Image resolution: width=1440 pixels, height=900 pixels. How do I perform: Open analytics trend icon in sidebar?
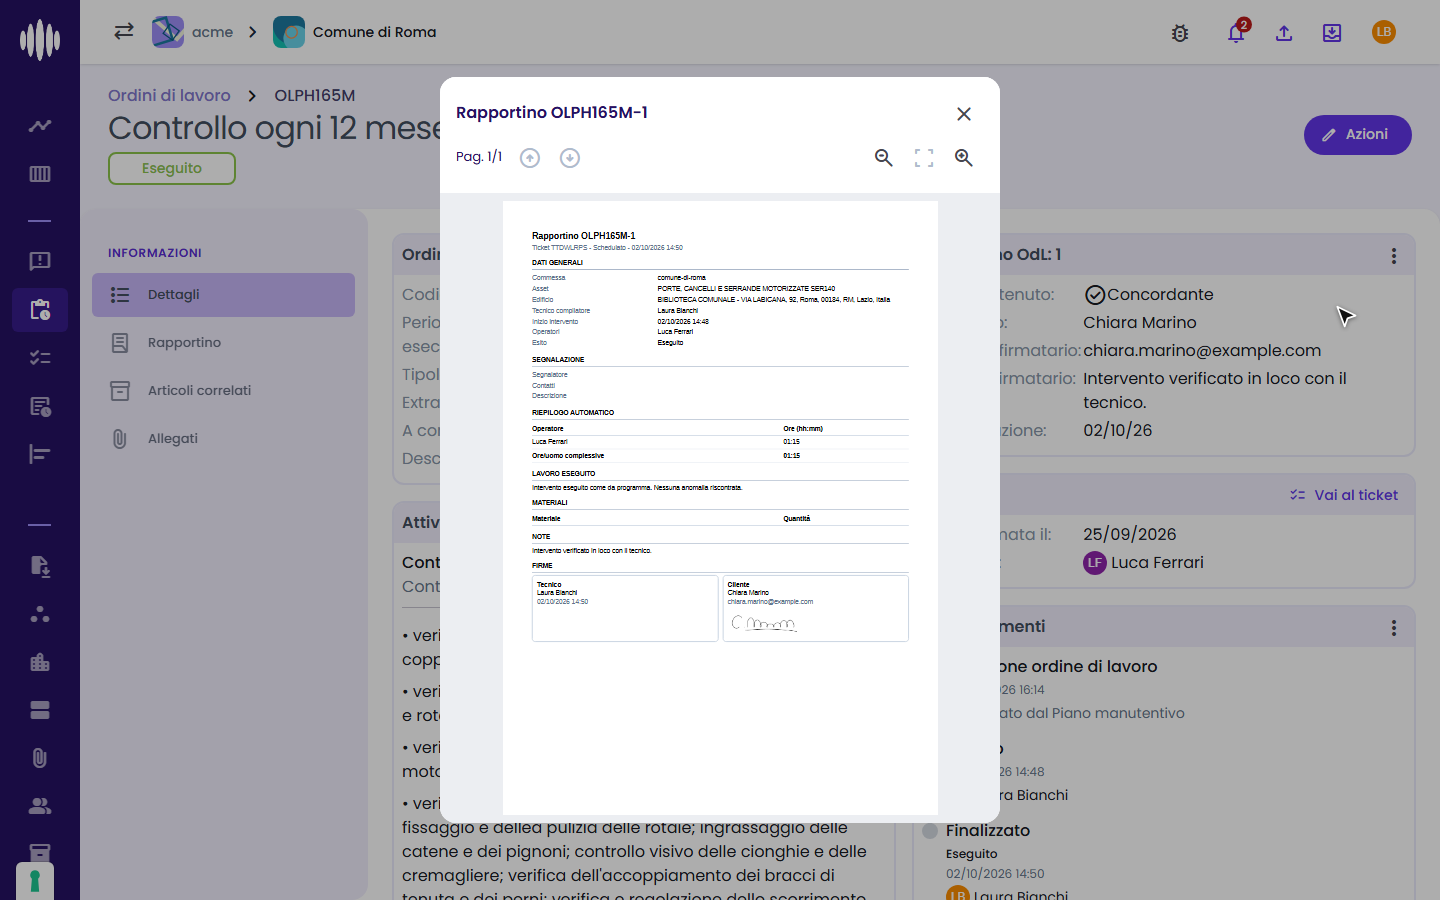(x=40, y=126)
